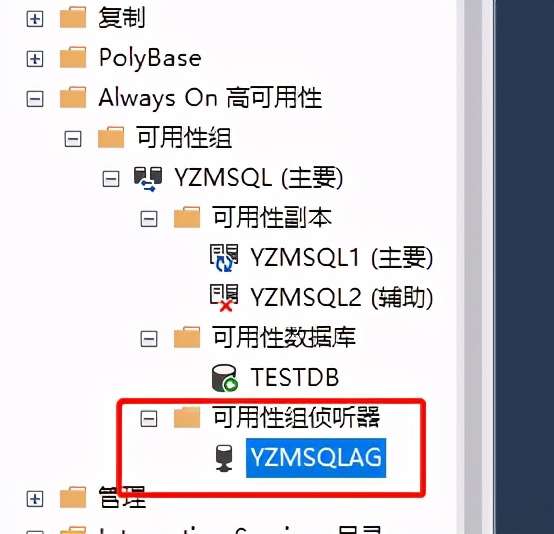The width and height of the screenshot is (554, 534).
Task: Click the YZMSQLAG listener icon
Action: click(224, 458)
